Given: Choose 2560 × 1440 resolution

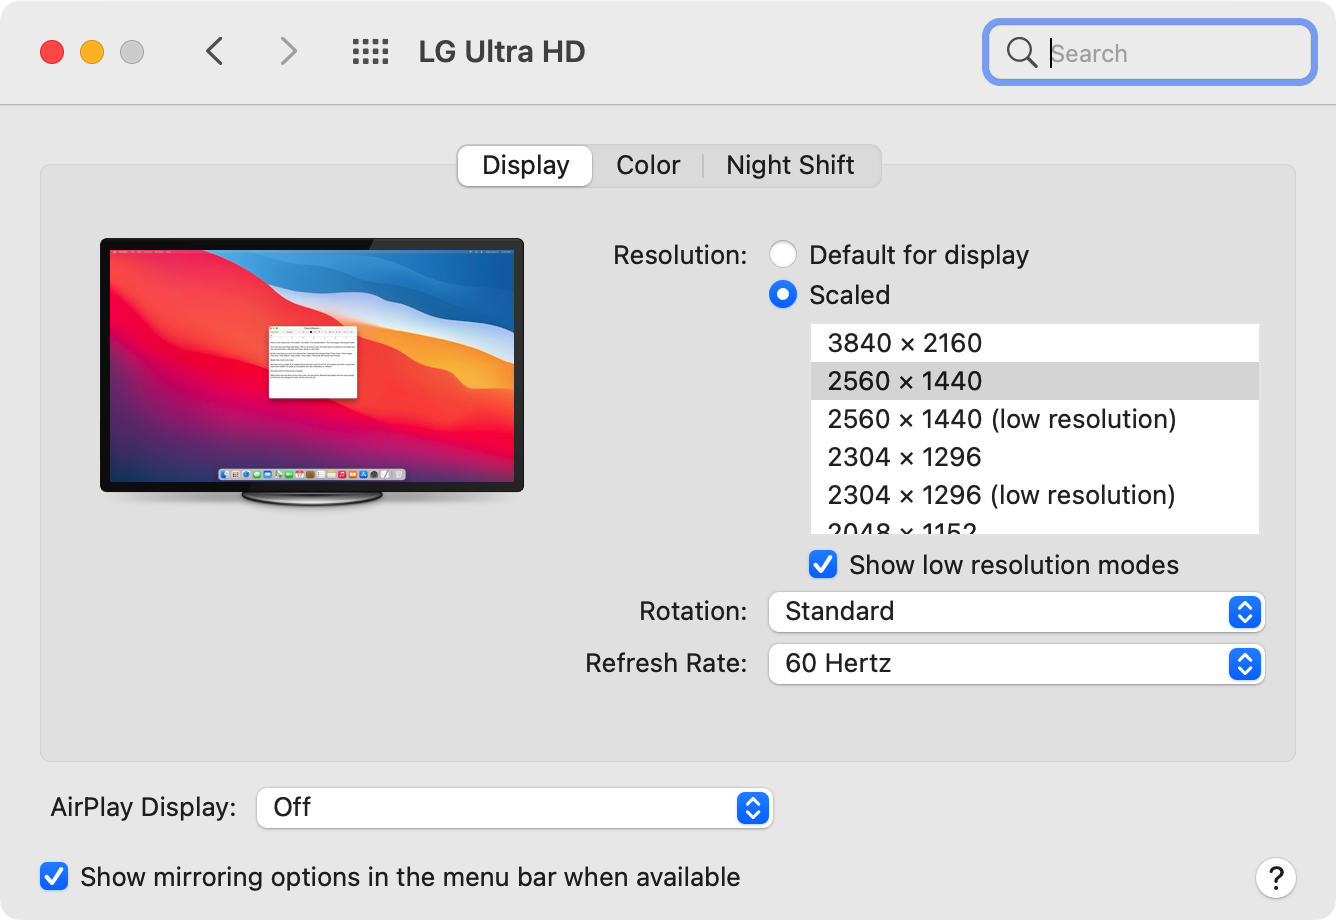Looking at the screenshot, I should 1034,381.
